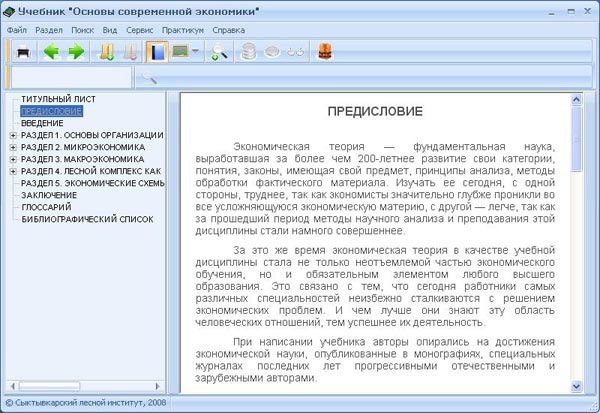Open the dropdown arrow beside the chalkboard icon
Viewport: 600px width, 413px height.
(195, 51)
